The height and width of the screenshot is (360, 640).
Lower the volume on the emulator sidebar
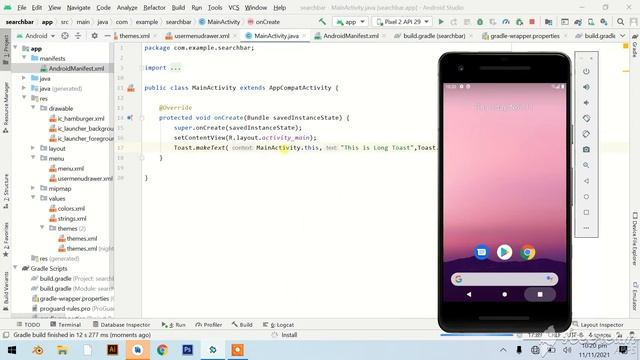[x=586, y=102]
